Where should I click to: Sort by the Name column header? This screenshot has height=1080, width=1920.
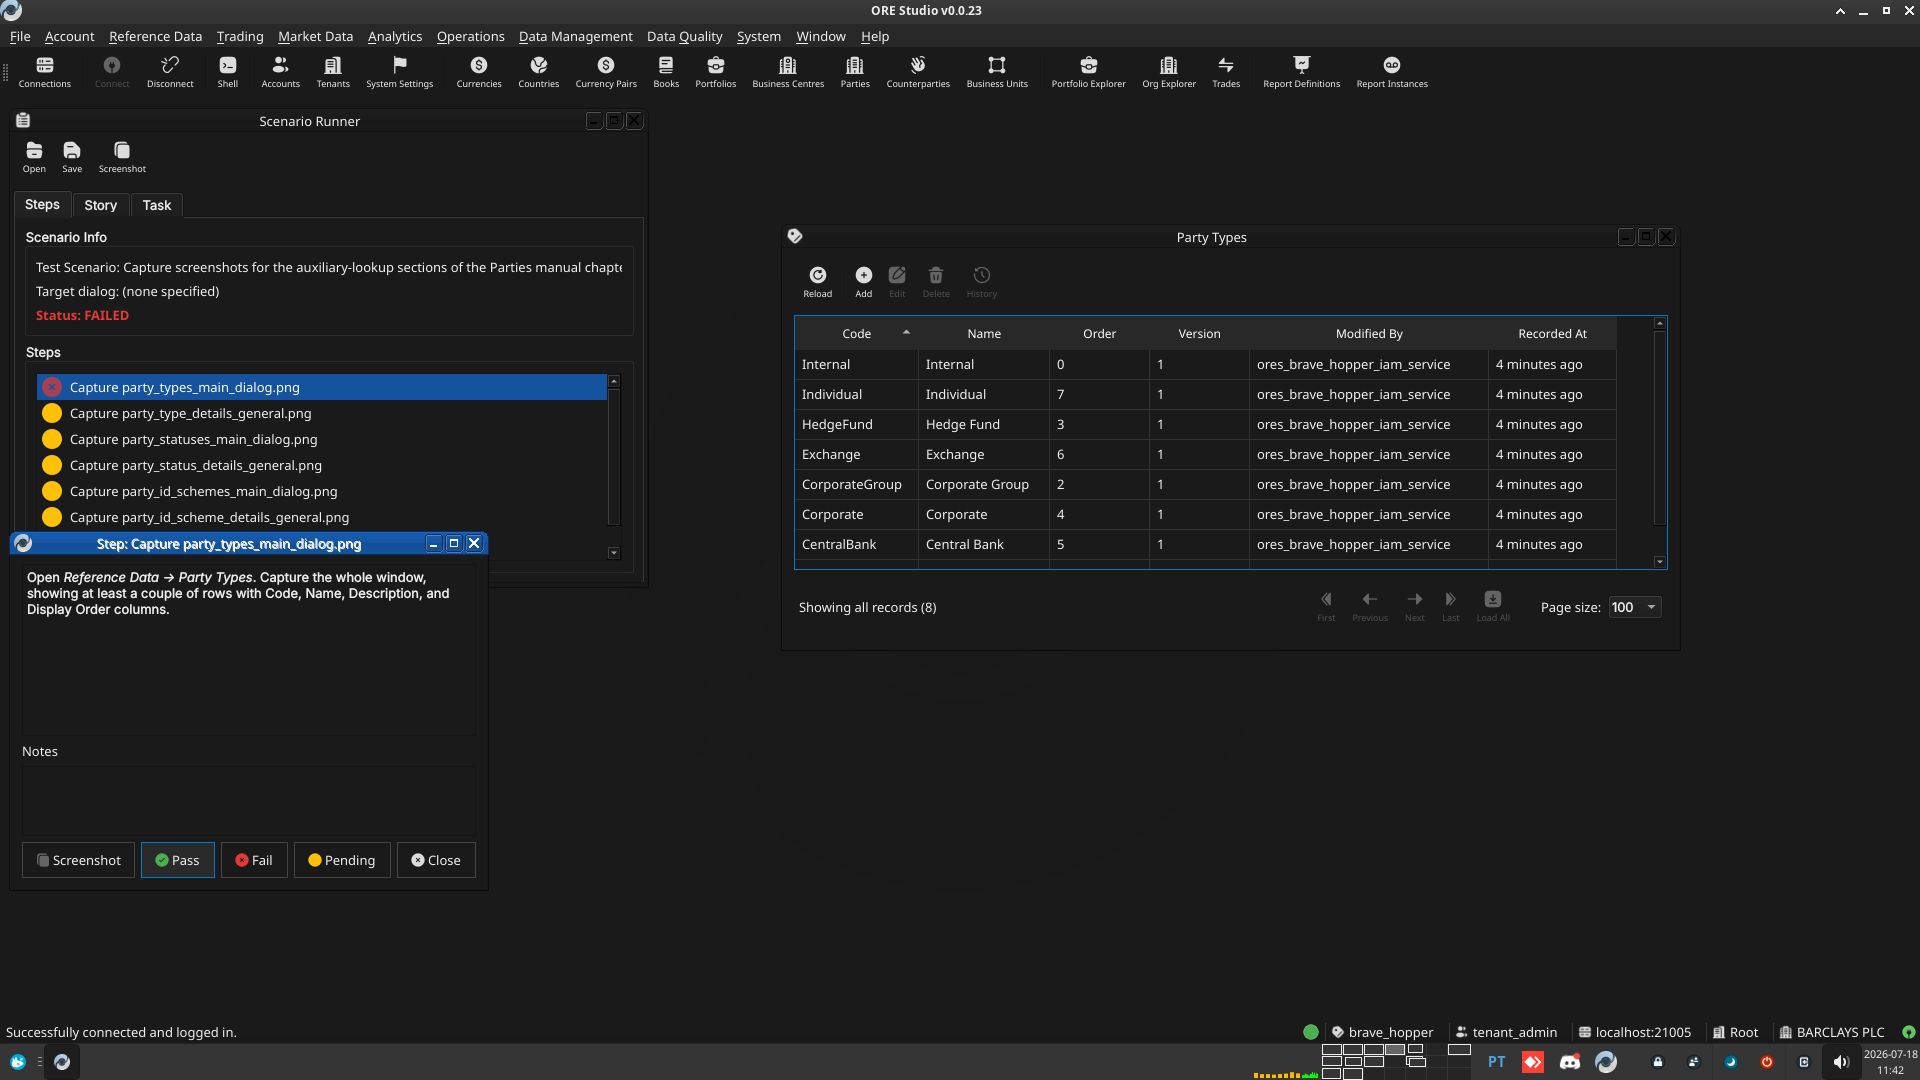(x=984, y=334)
